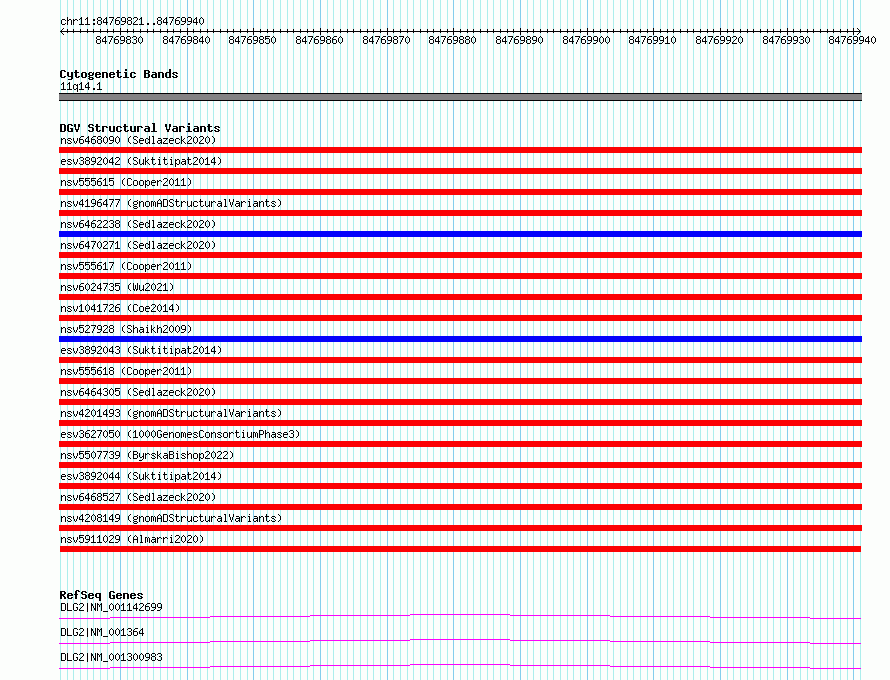
Task: Click ruler position 84769840
Action: [x=186, y=40]
